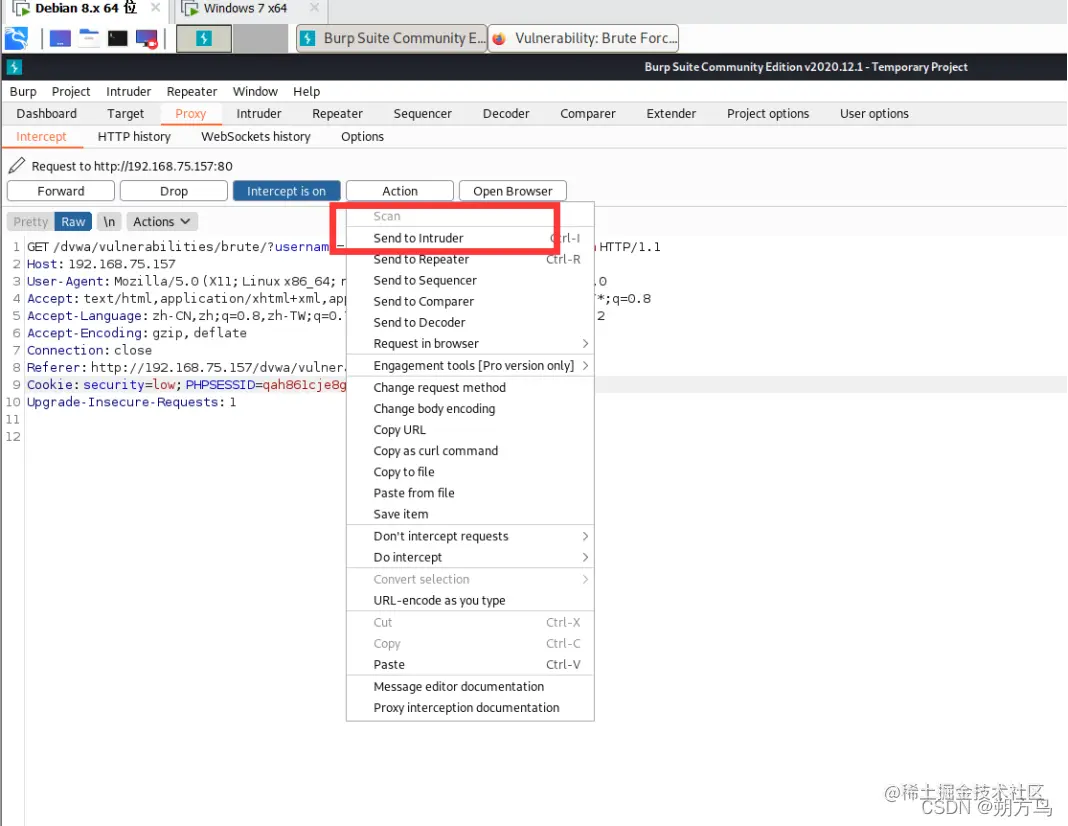Viewport: 1068px width, 826px height.
Task: Select Save item menu entry
Action: point(470,514)
